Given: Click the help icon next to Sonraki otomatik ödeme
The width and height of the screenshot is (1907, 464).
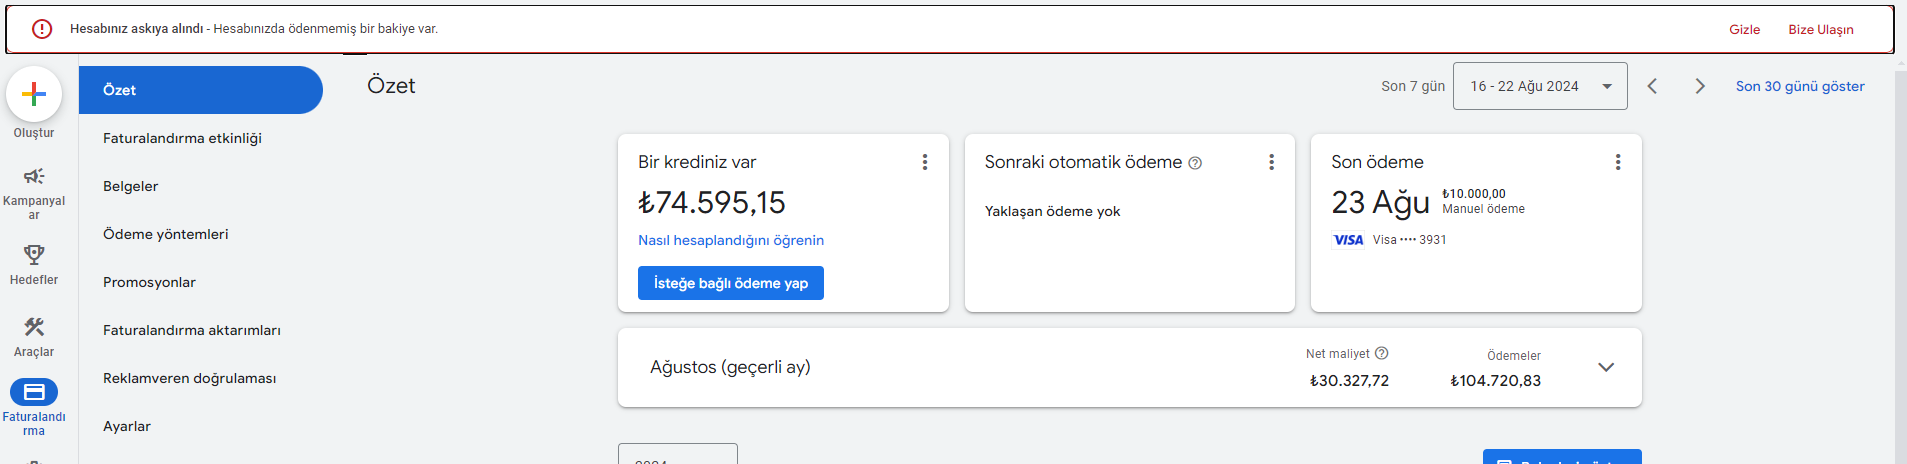Looking at the screenshot, I should [1195, 163].
